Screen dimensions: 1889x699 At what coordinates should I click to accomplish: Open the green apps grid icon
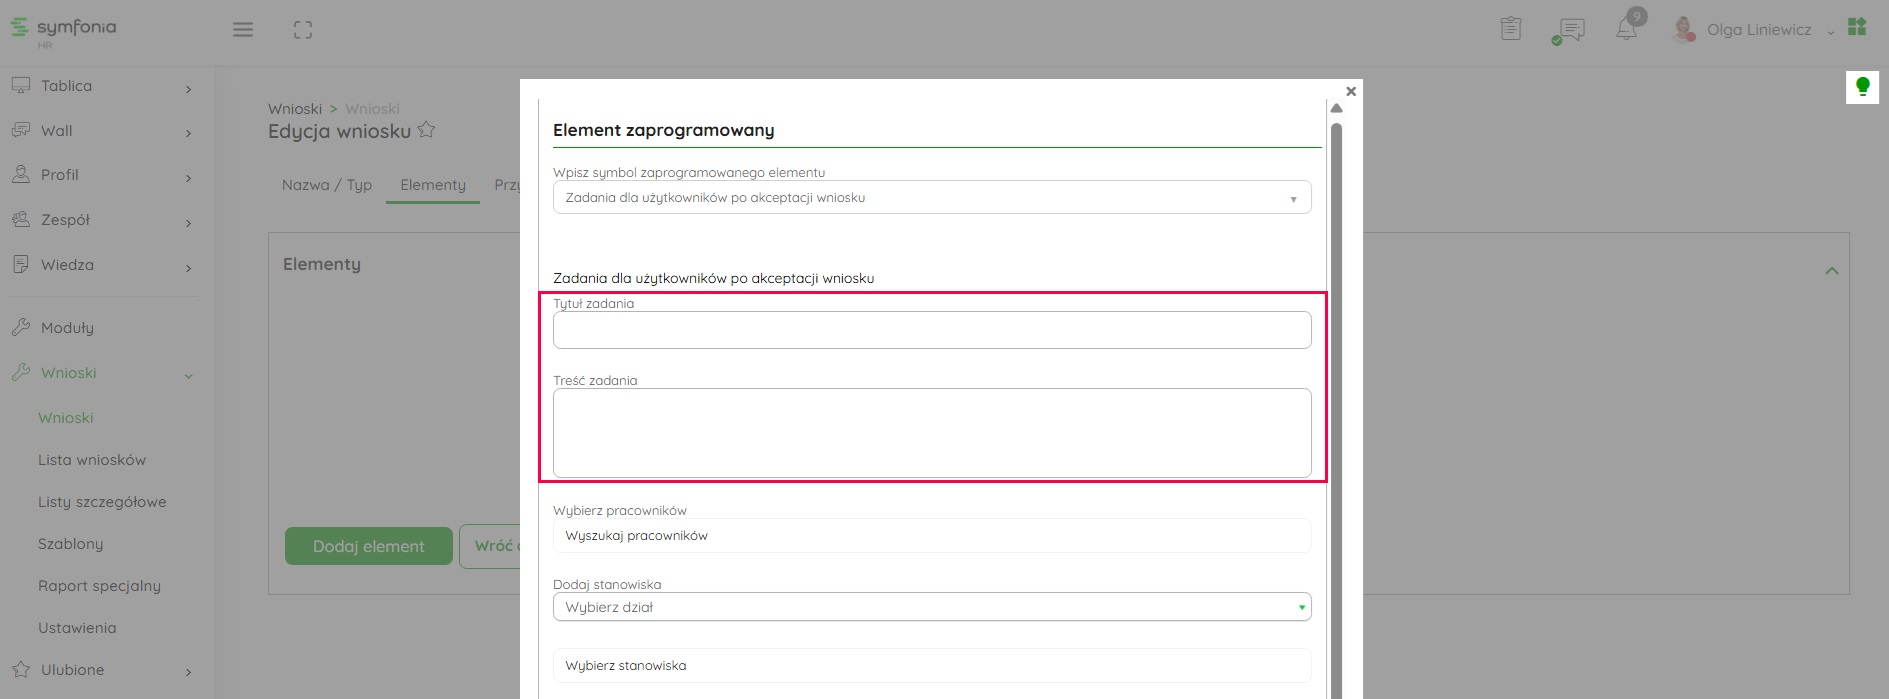(1857, 27)
